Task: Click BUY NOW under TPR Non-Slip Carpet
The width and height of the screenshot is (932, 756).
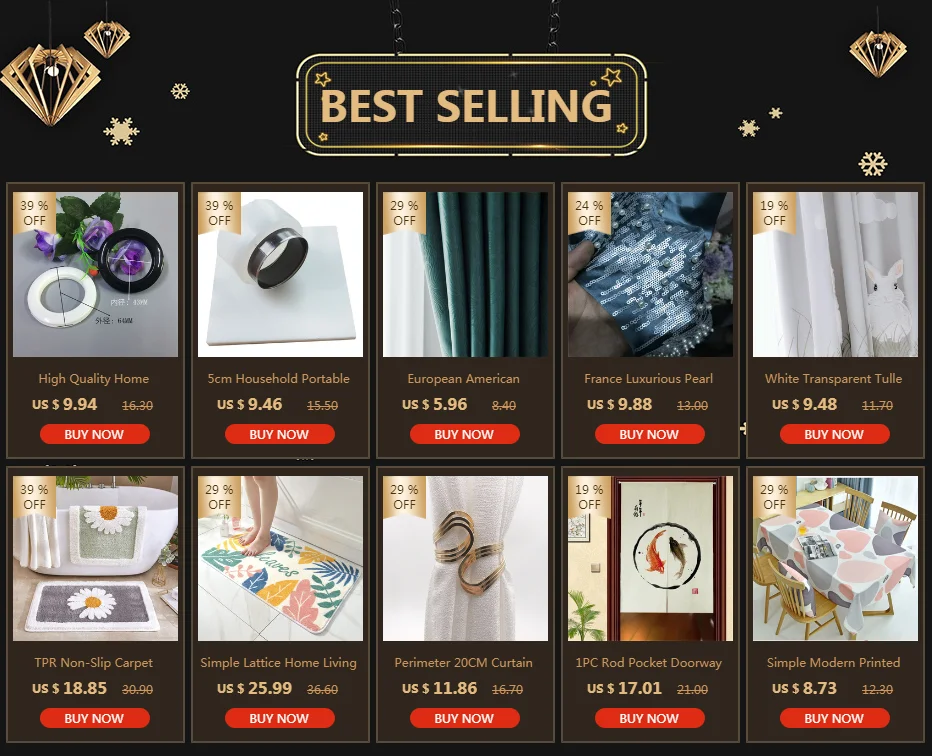Action: (95, 719)
